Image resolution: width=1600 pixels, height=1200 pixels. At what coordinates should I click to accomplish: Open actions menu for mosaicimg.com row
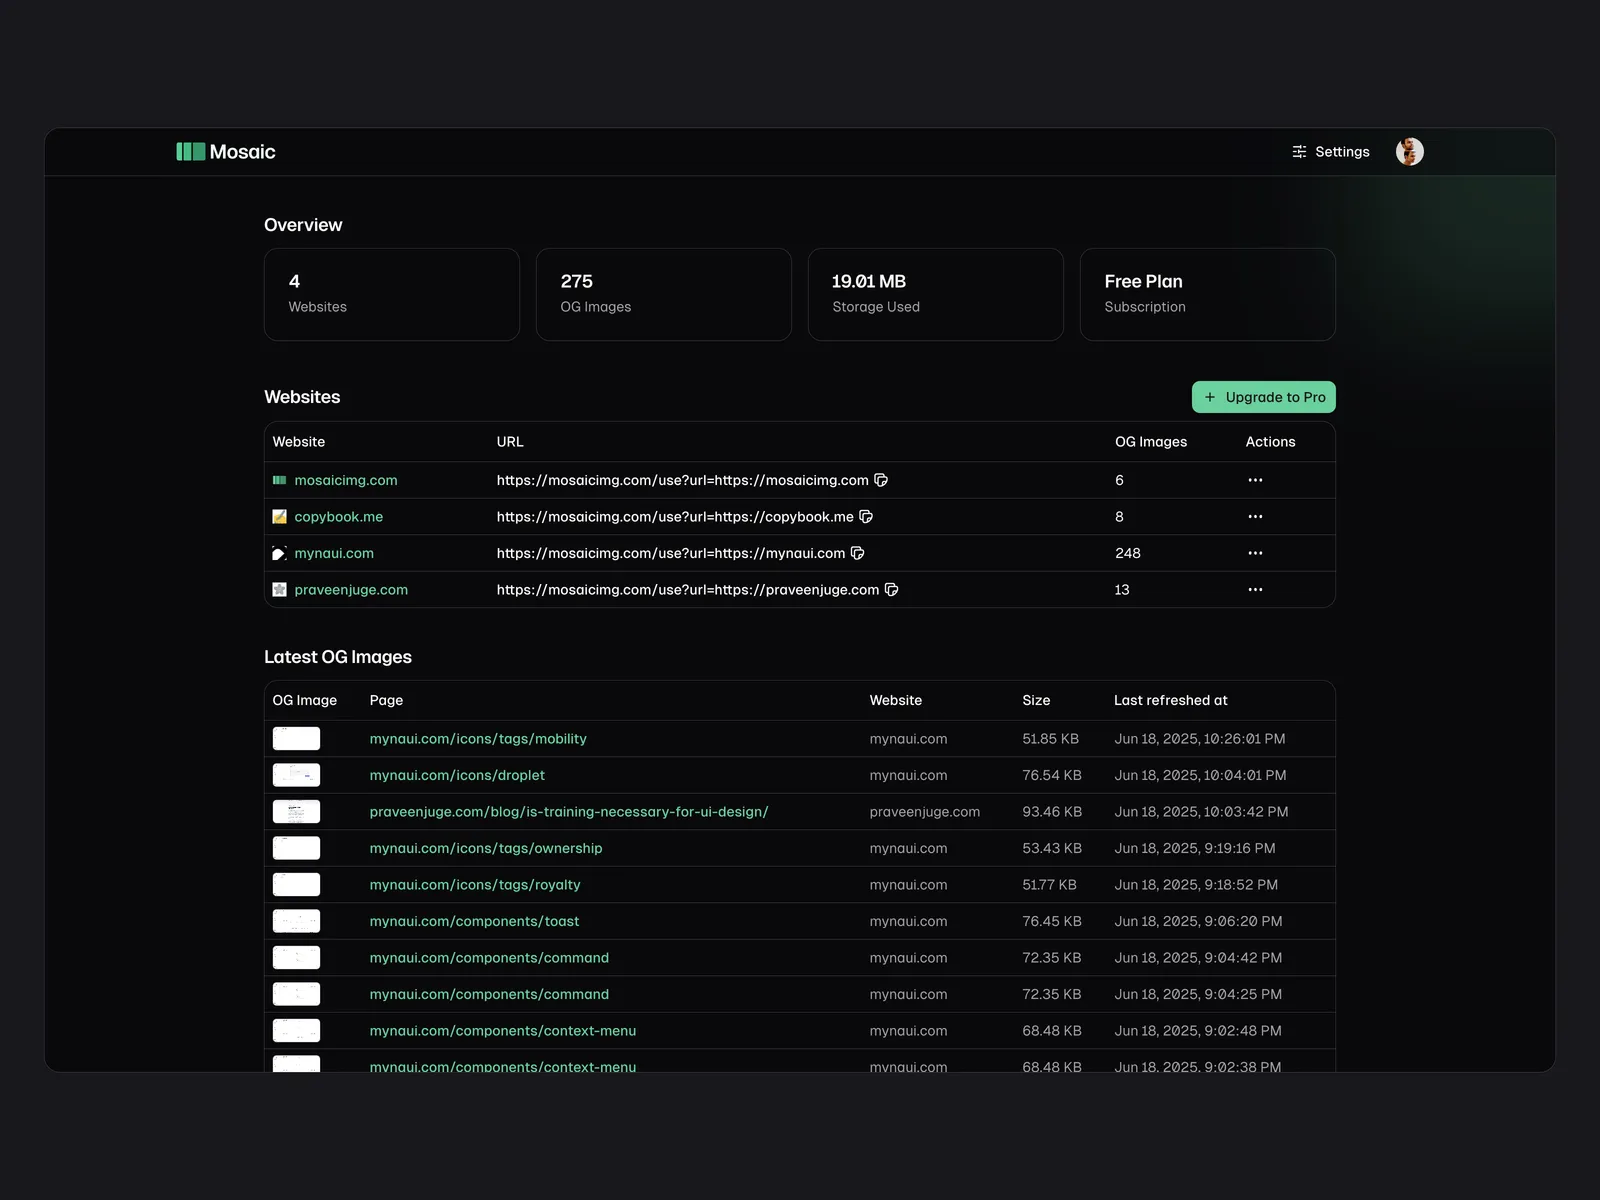1255,480
